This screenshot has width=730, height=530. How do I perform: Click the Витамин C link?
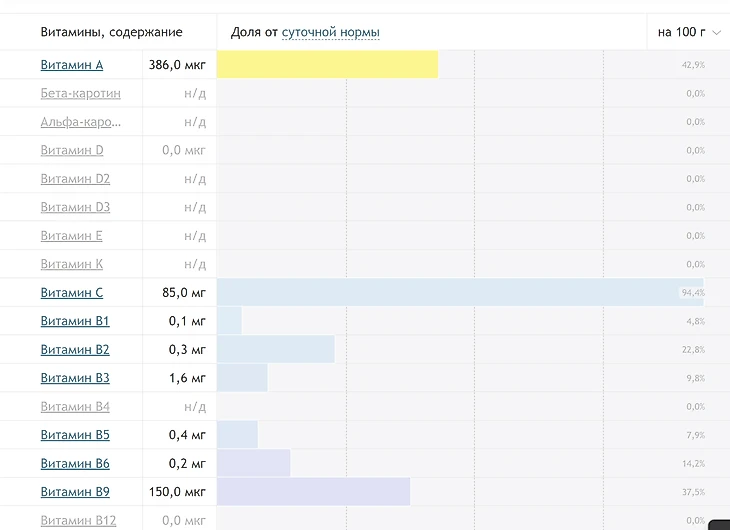[72, 293]
